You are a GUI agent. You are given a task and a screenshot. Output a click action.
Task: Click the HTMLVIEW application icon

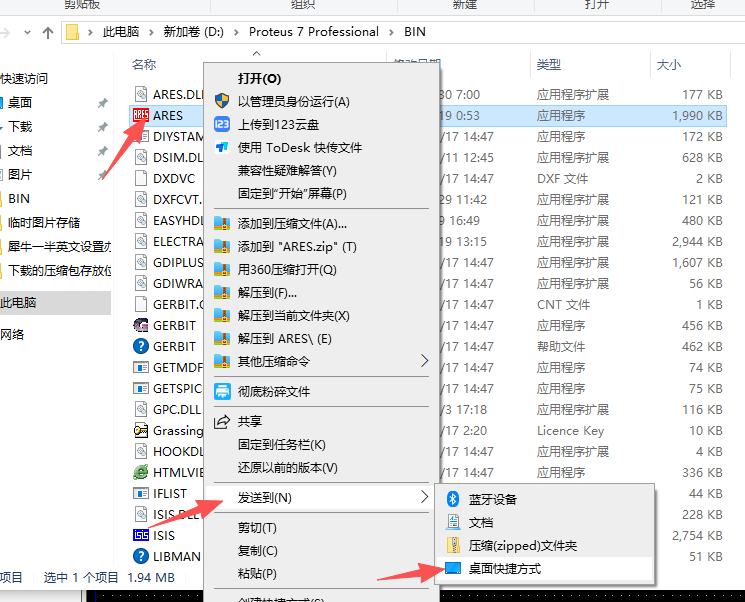pos(141,472)
